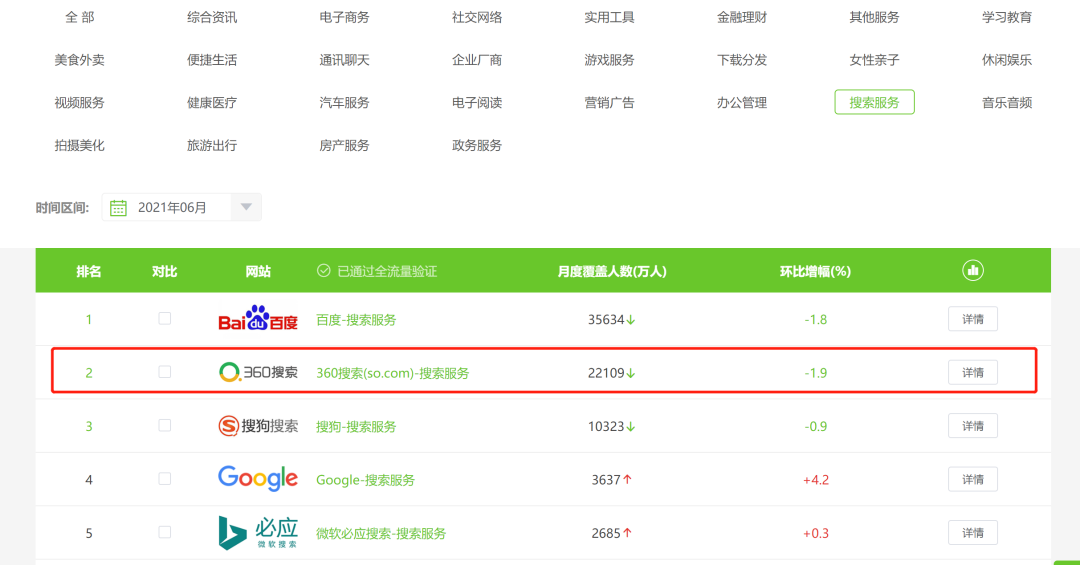Tick the compare checkbox for Google
Image resolution: width=1080 pixels, height=565 pixels.
(x=165, y=479)
